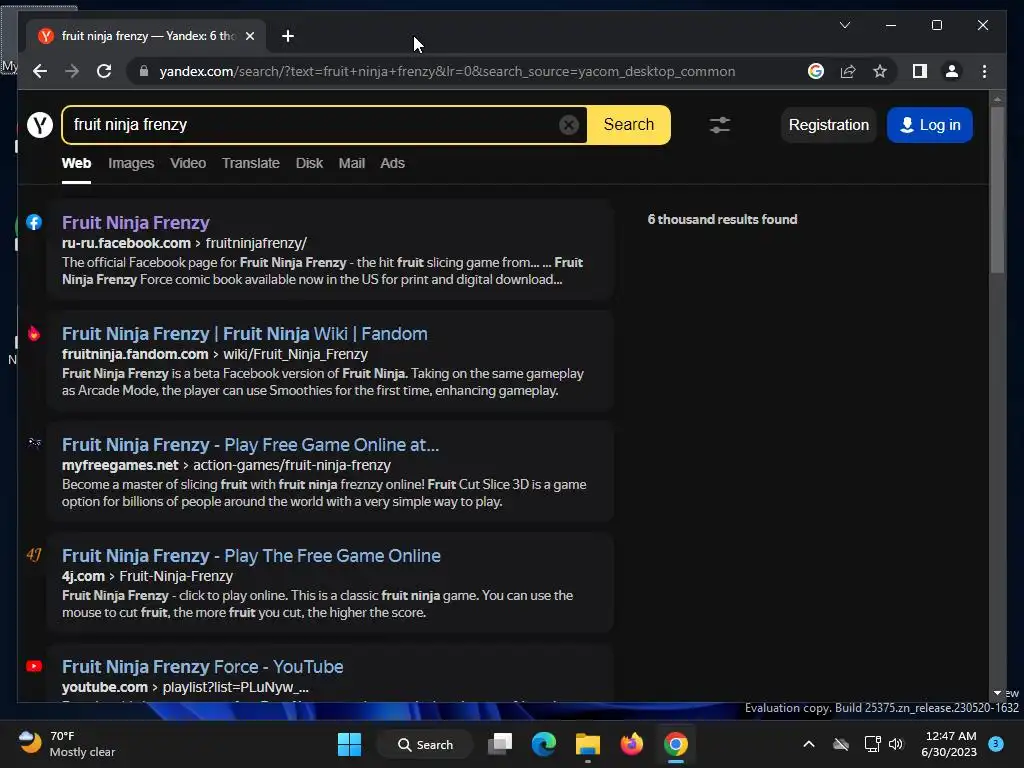
Task: Click the Log in button
Action: 930,125
